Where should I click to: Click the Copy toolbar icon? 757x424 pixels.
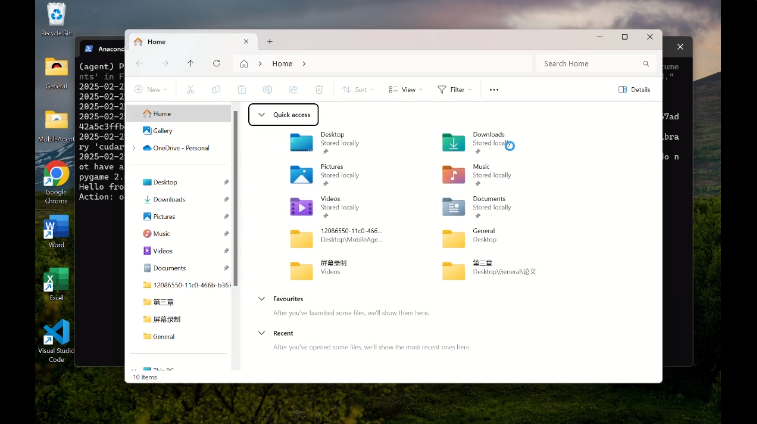(216, 89)
